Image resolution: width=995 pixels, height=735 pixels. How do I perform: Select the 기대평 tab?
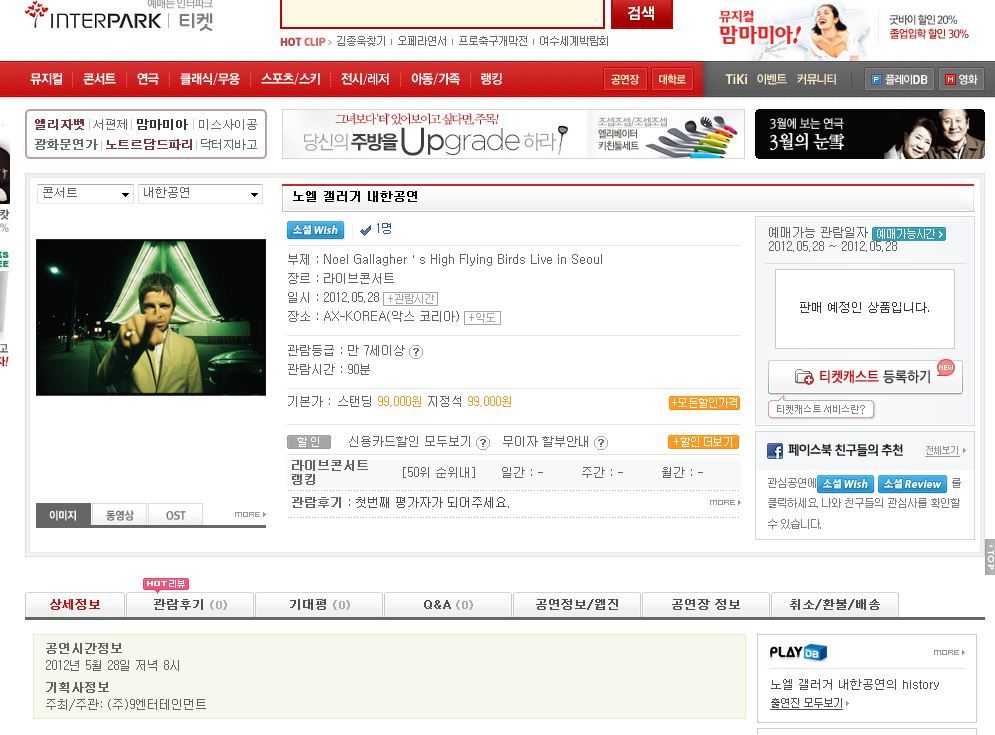click(x=319, y=604)
